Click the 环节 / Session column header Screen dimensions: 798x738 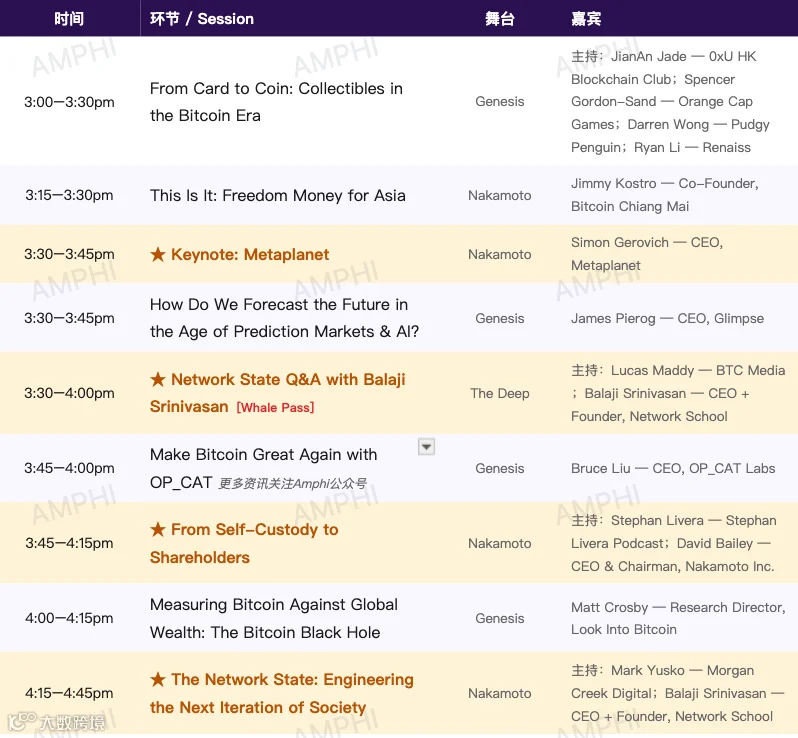202,19
